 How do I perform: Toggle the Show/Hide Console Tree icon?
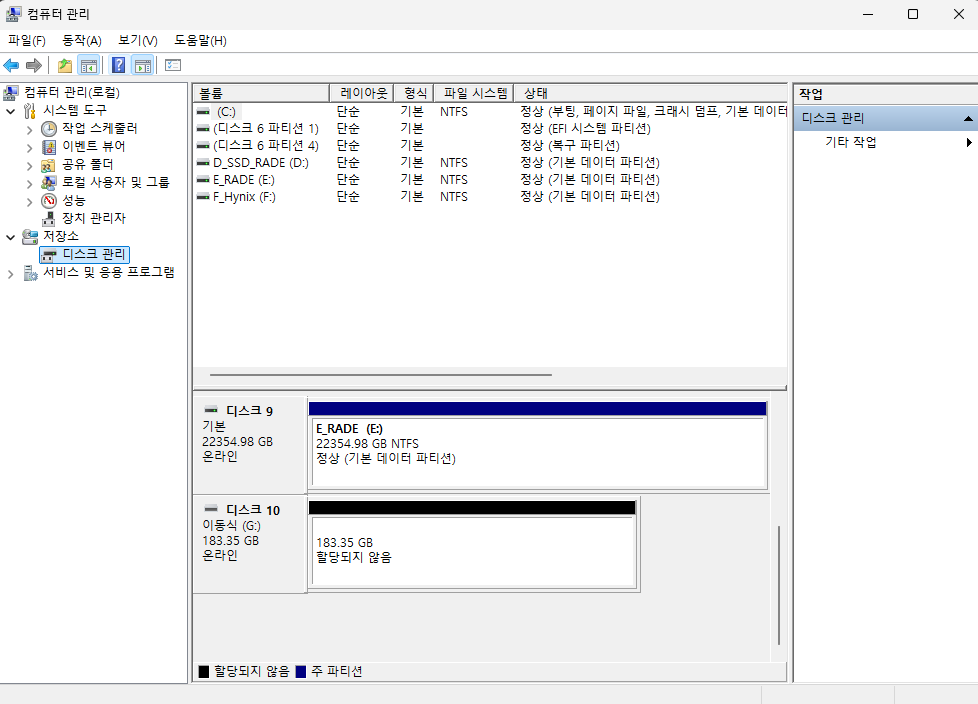pyautogui.click(x=89, y=65)
